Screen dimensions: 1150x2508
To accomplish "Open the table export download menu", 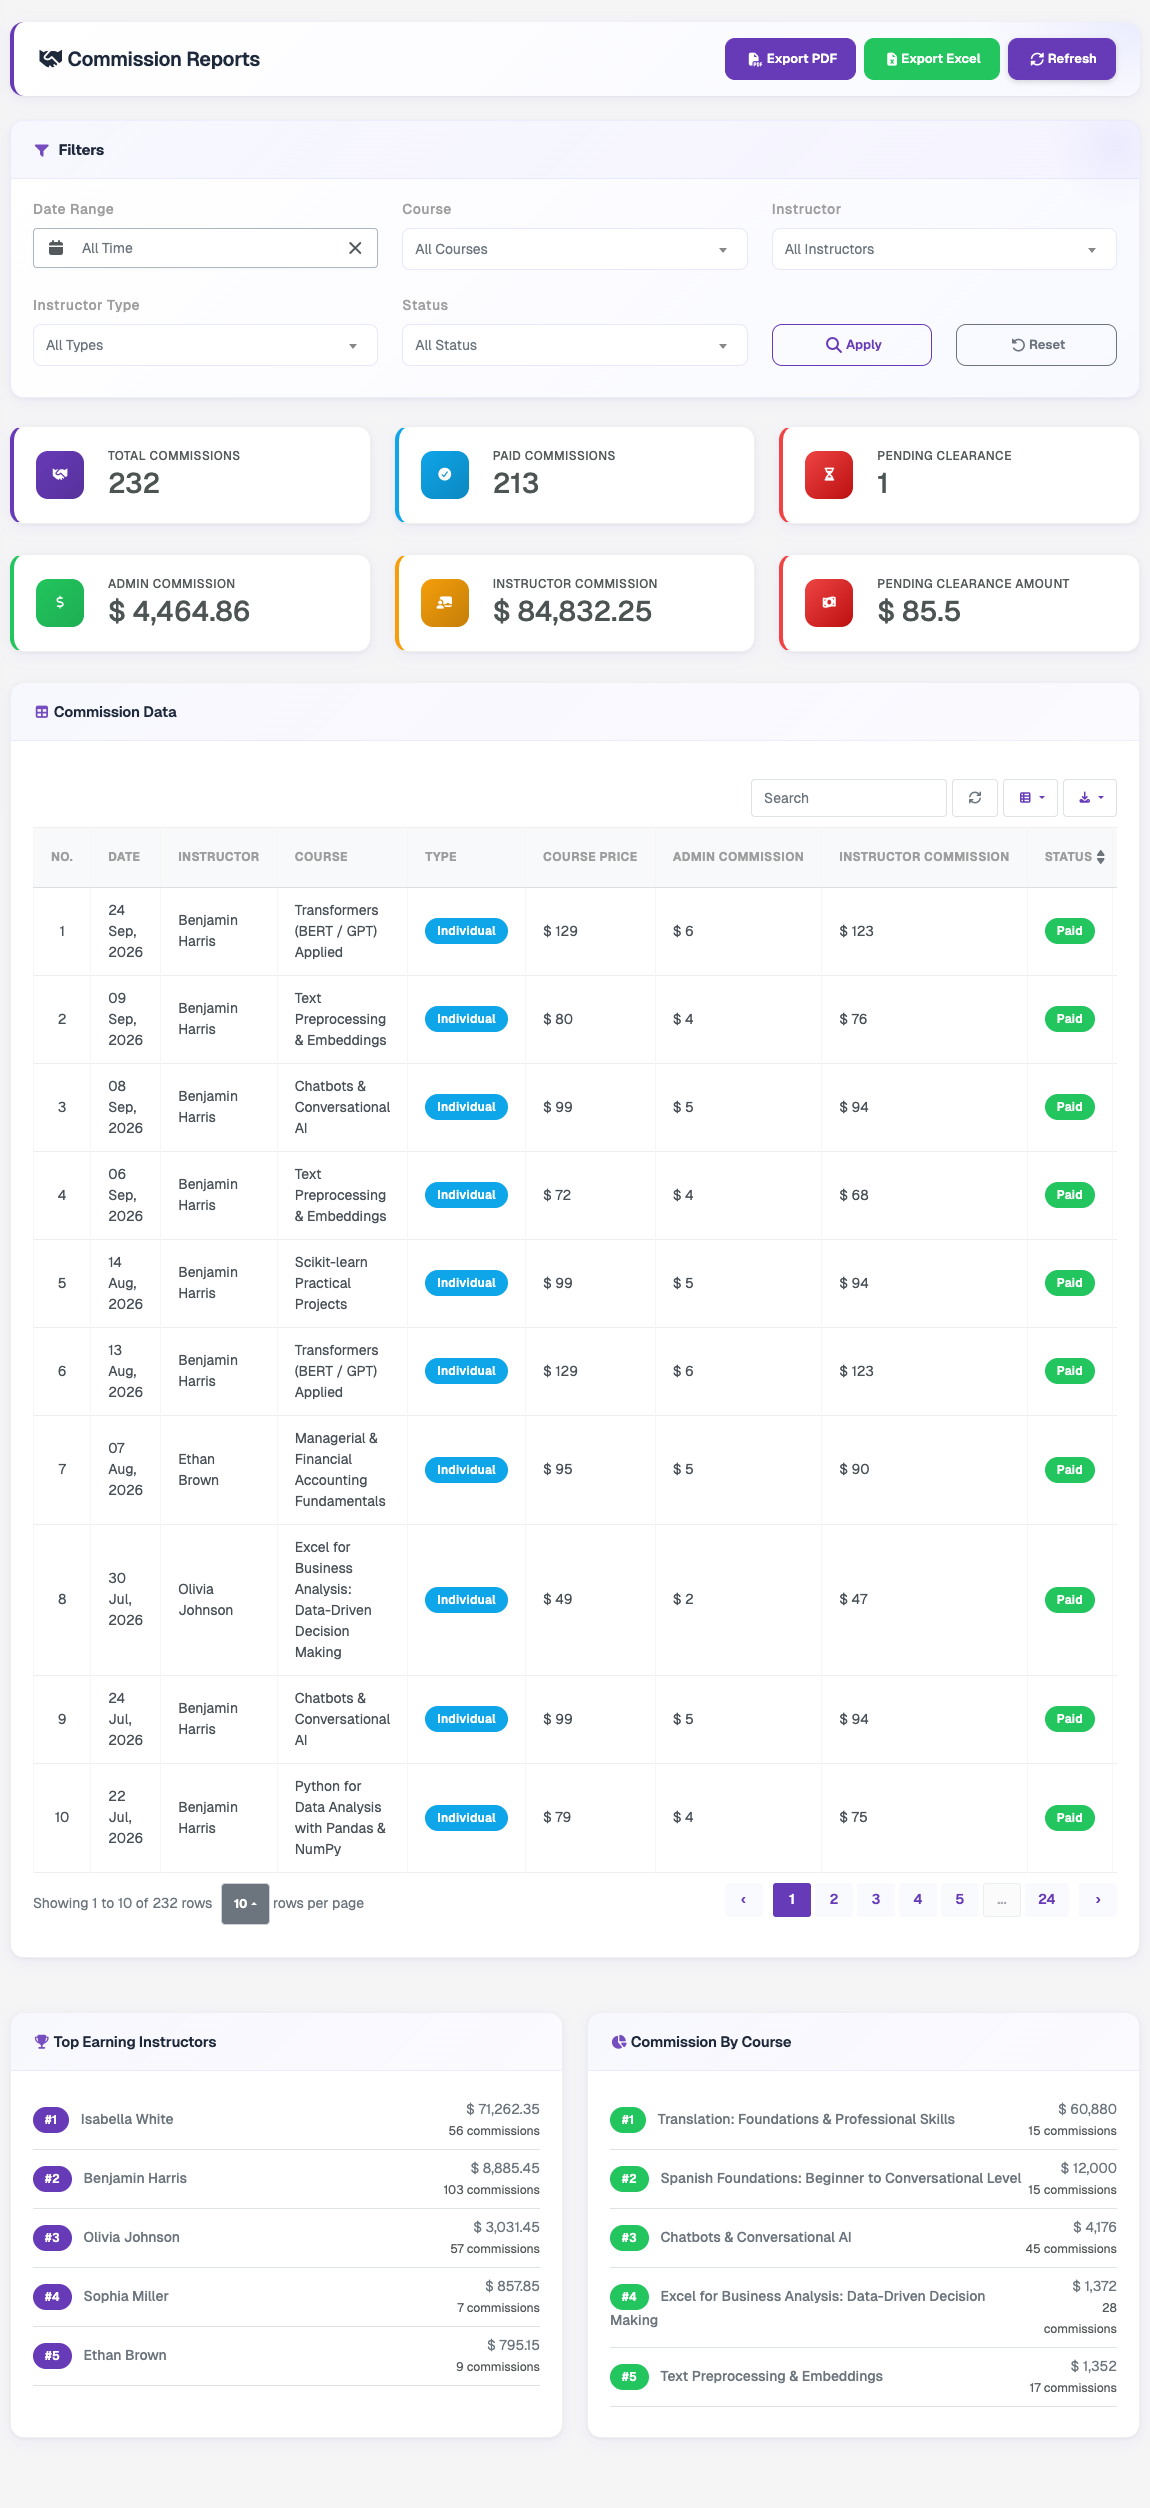I will pyautogui.click(x=1090, y=798).
